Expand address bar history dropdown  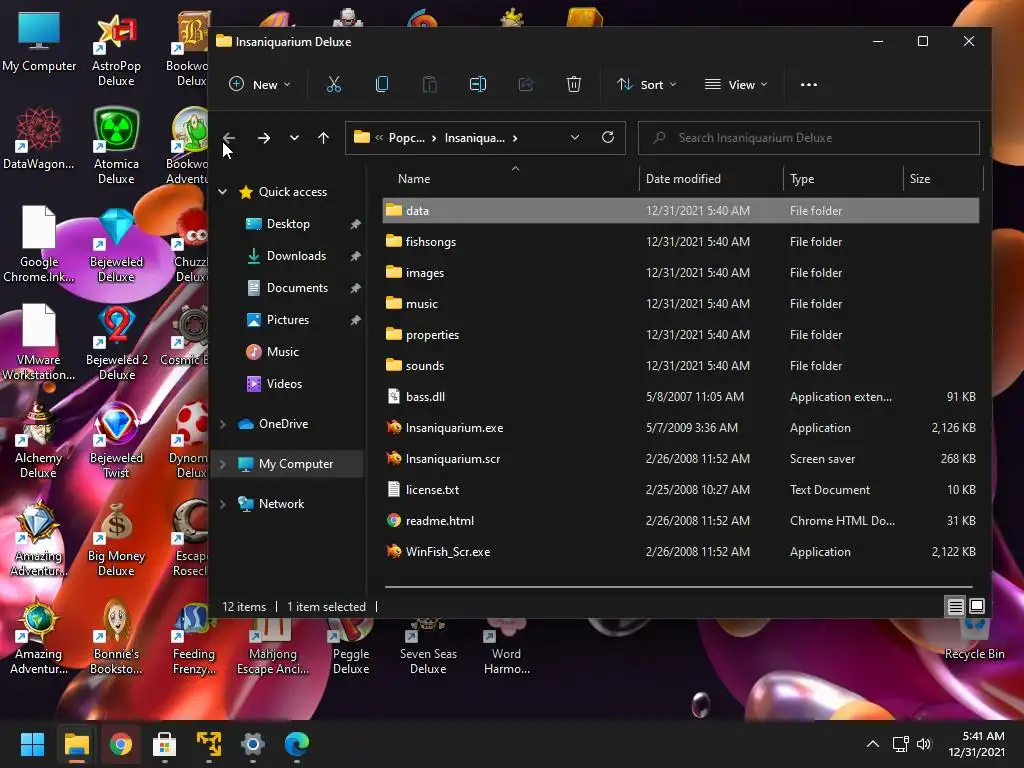pyautogui.click(x=575, y=137)
